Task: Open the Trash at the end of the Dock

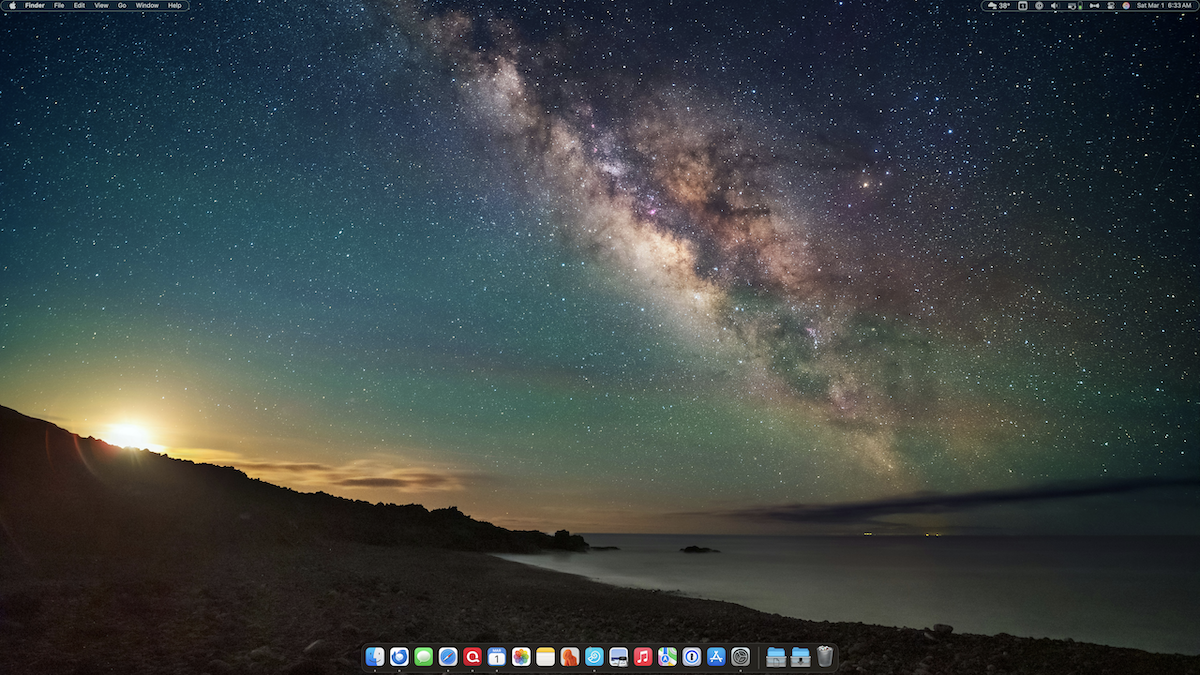Action: point(826,659)
